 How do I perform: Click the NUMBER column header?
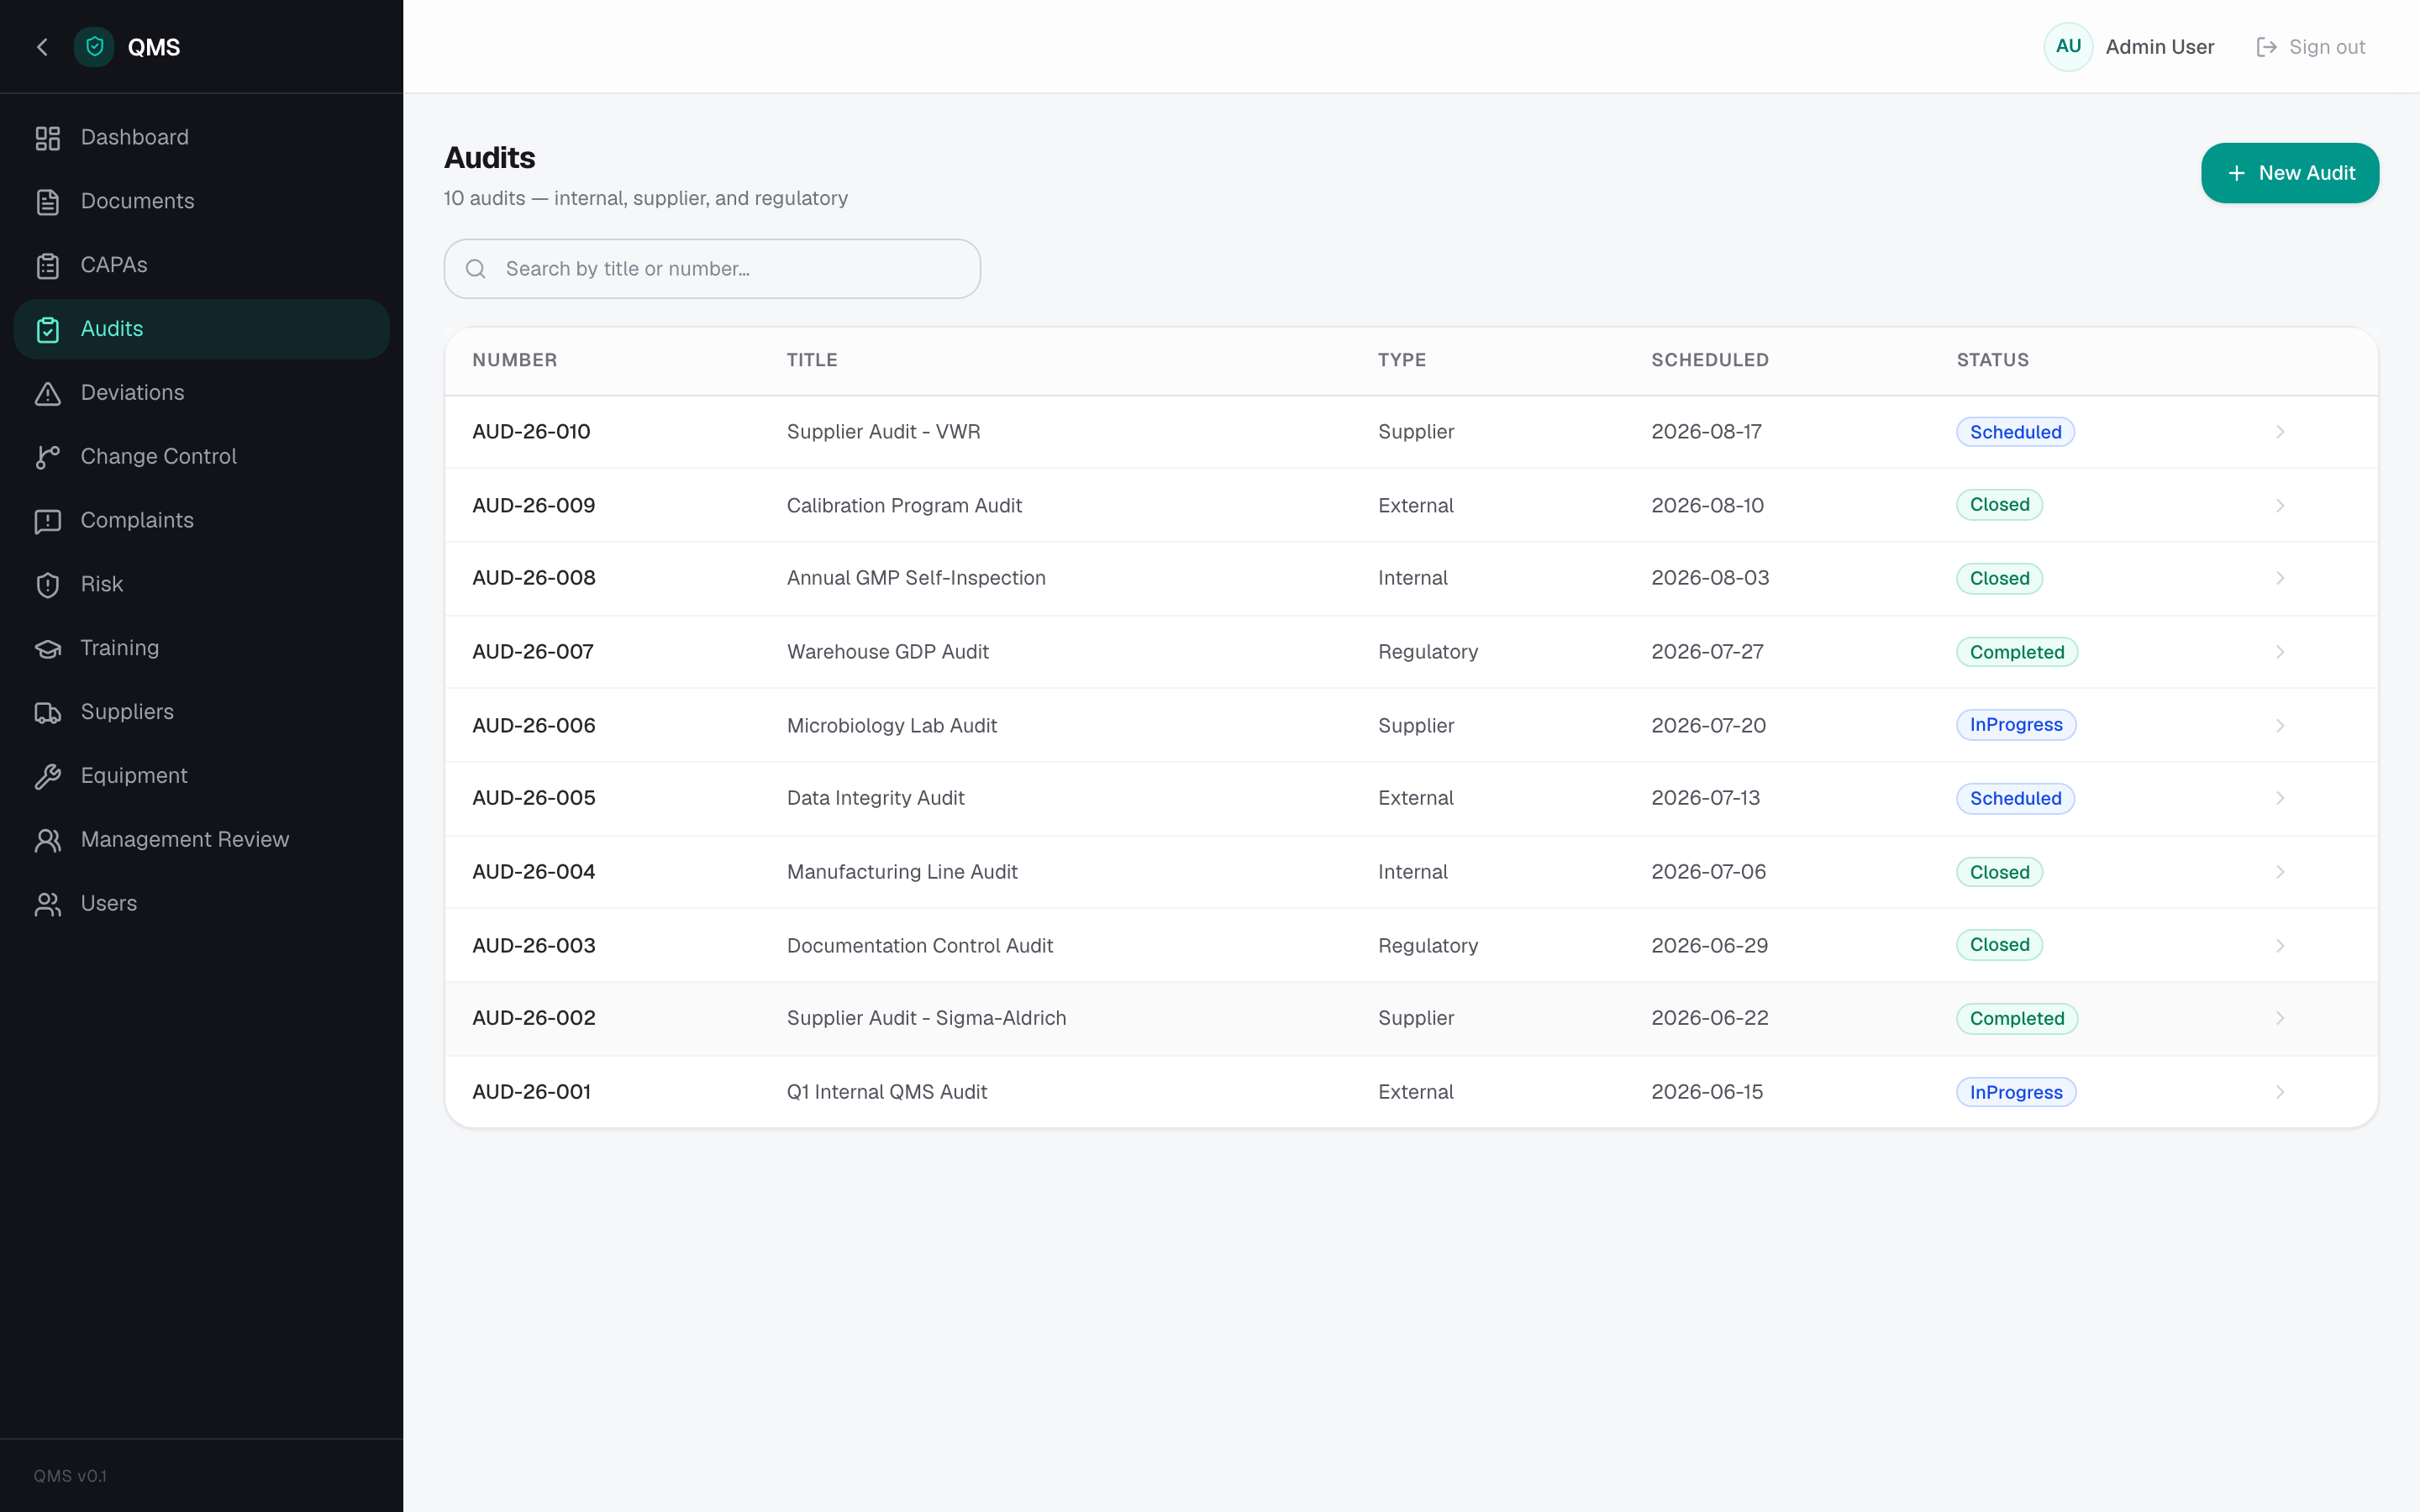click(x=514, y=360)
